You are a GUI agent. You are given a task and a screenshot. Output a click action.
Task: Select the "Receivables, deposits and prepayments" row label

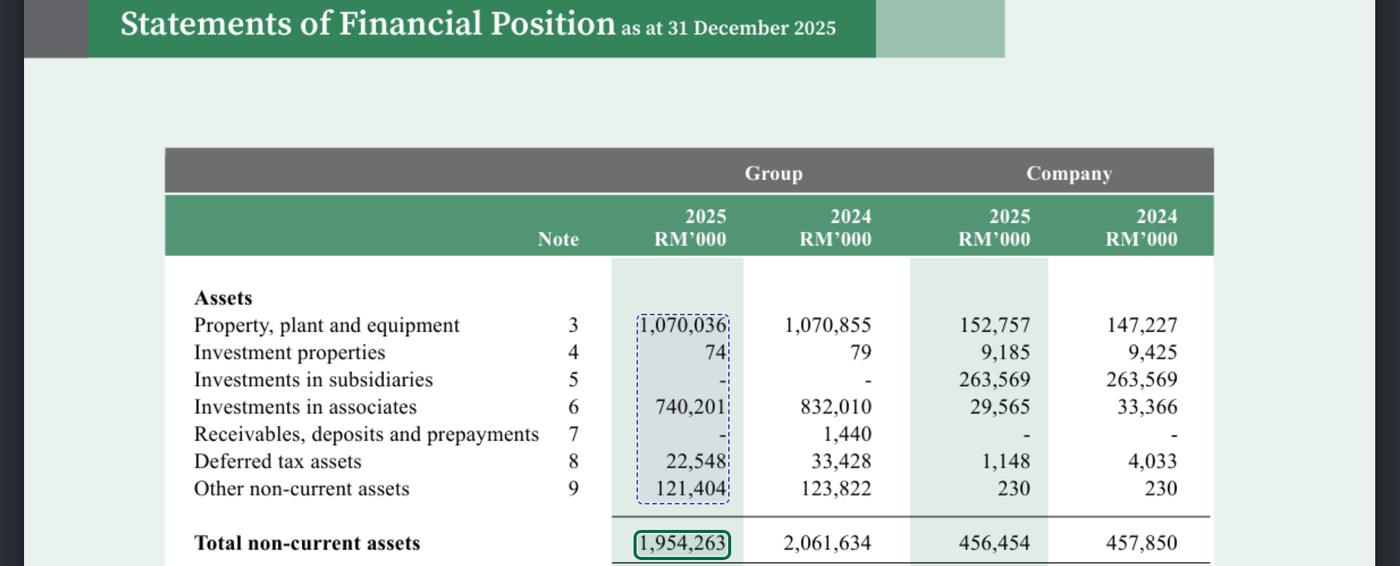[x=366, y=435]
